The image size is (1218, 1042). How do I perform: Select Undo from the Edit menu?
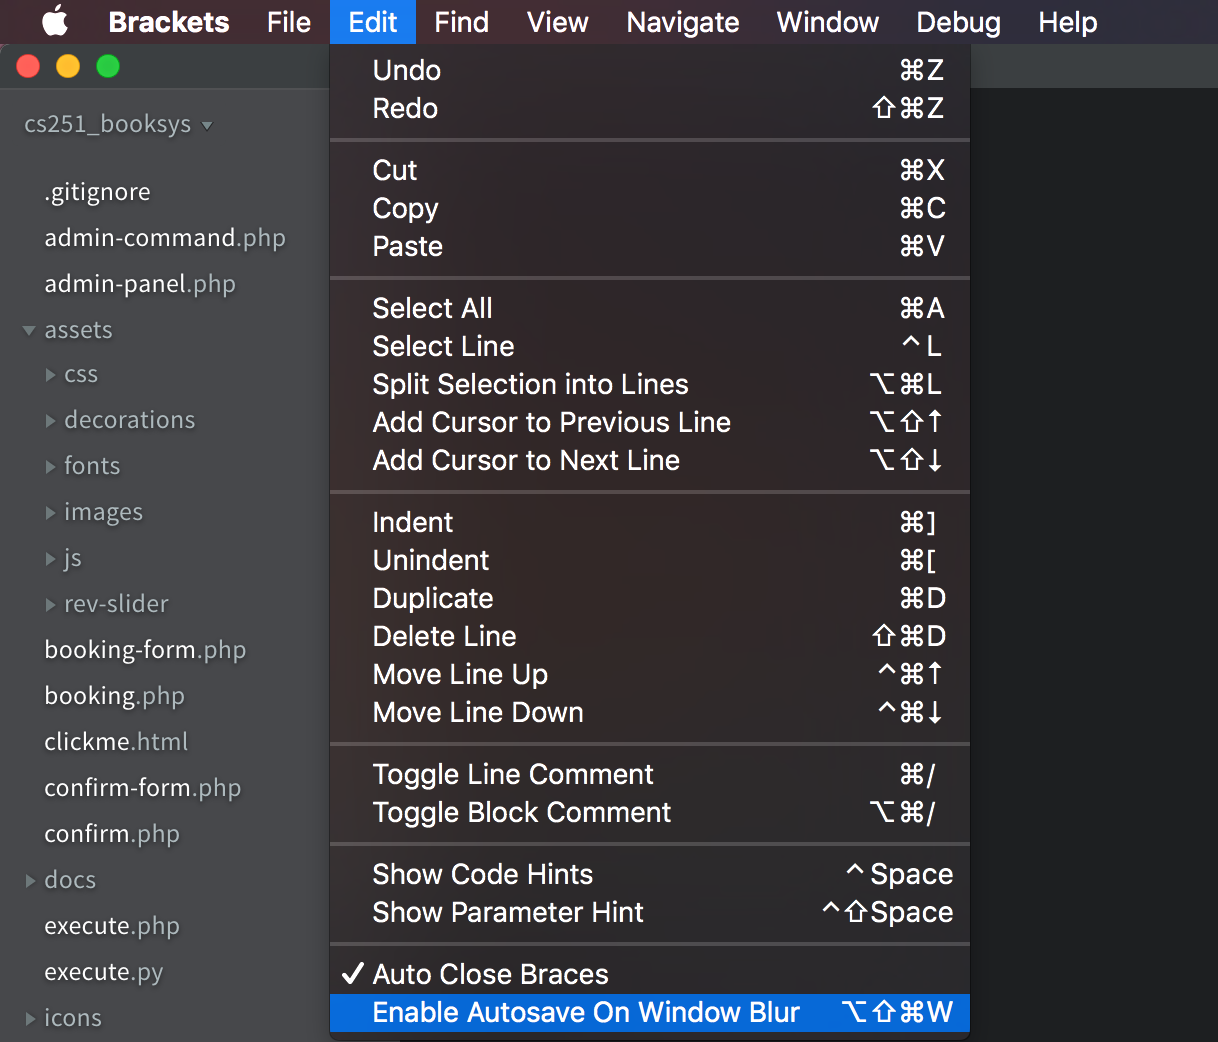tap(406, 70)
